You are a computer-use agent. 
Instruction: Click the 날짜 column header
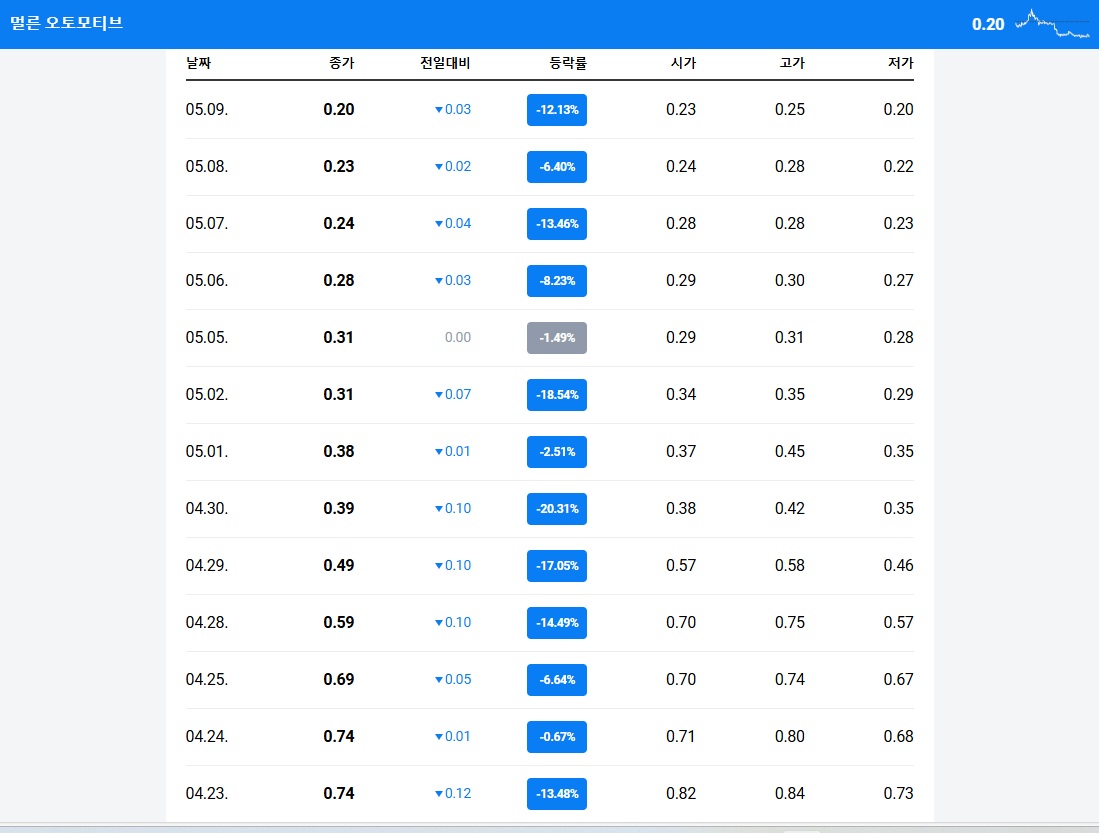click(198, 63)
